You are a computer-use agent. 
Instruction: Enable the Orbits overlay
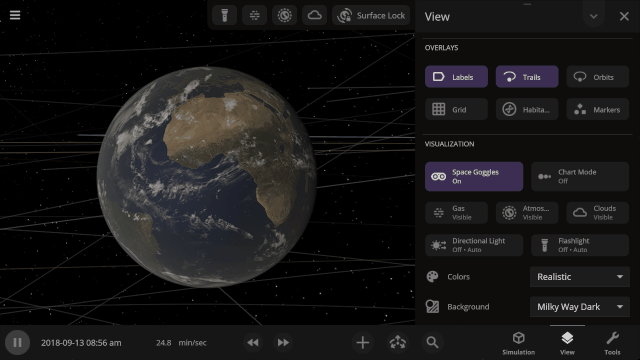(x=598, y=77)
